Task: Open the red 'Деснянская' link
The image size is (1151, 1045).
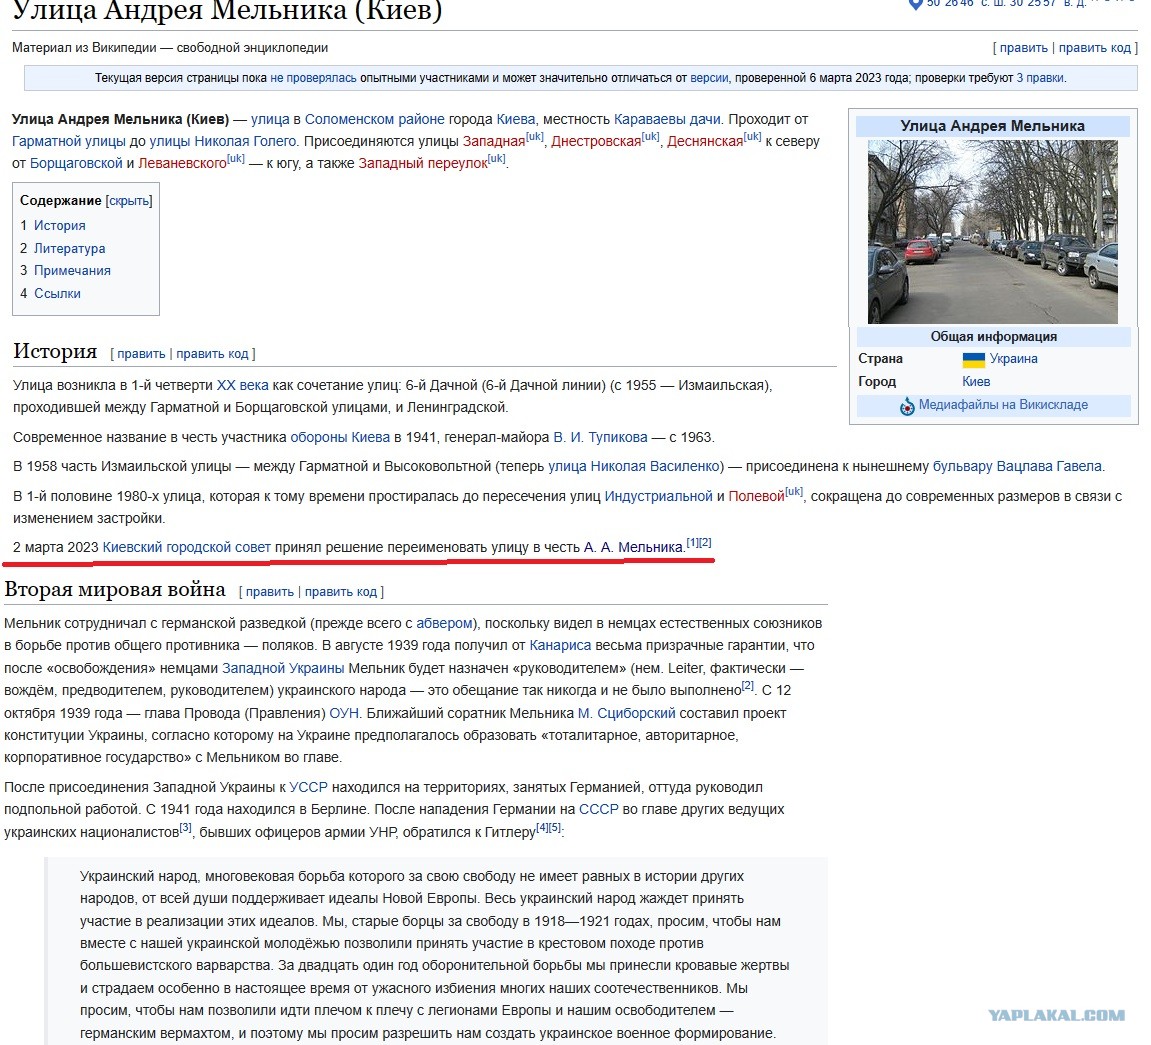Action: pos(705,142)
